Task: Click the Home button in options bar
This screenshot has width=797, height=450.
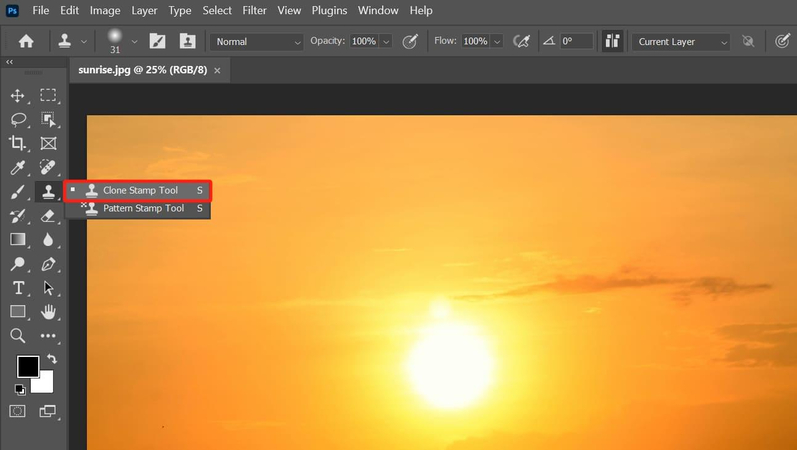Action: 26,42
